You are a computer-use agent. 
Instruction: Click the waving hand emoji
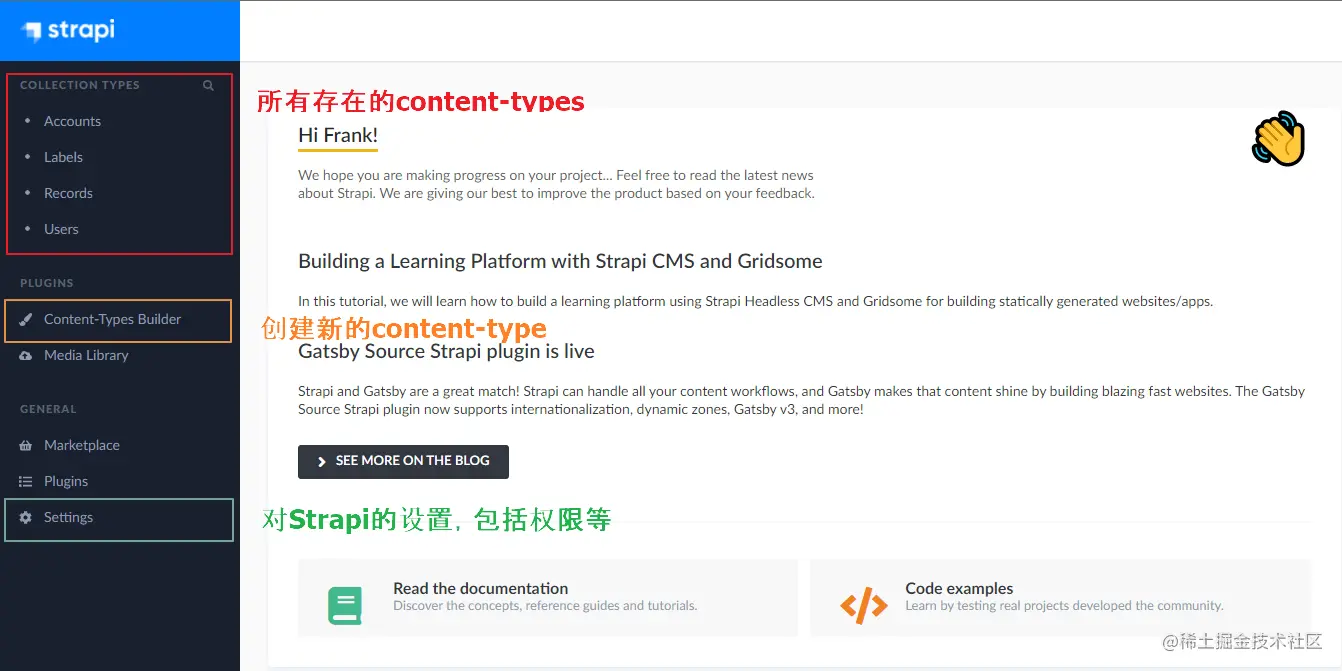[1279, 139]
